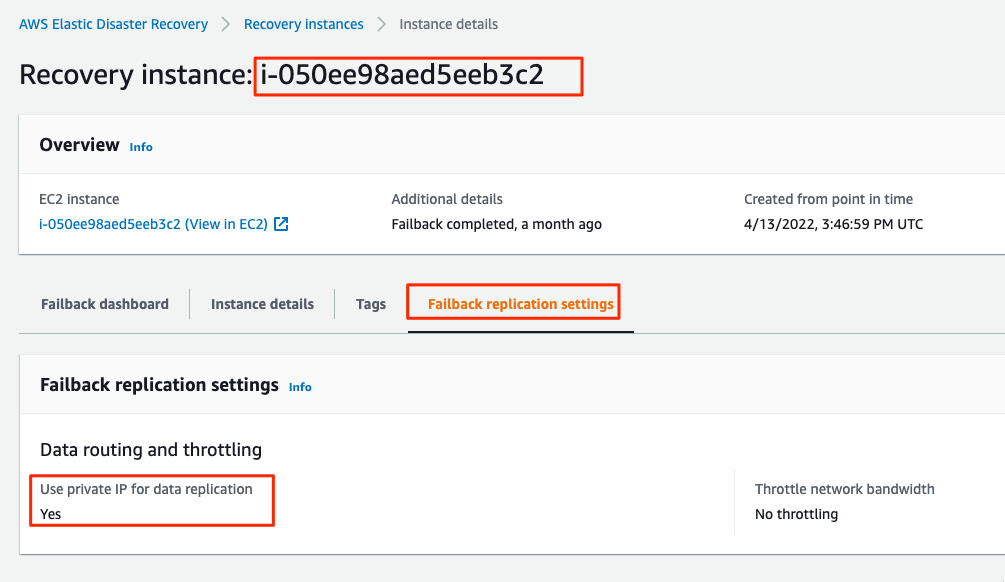Screen dimensions: 1005x582
Task: Click the breadcrumb chevron after Recovery instances
Action: click(381, 24)
